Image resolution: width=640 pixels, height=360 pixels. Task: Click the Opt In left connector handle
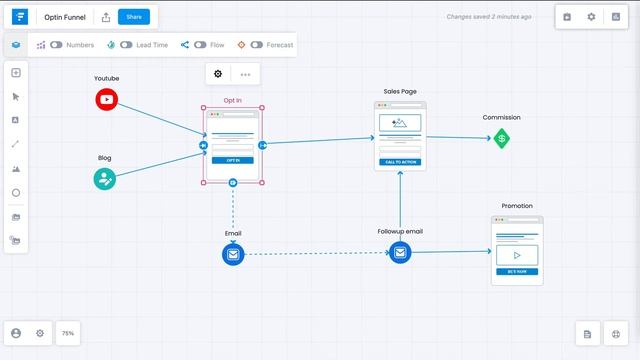click(203, 145)
